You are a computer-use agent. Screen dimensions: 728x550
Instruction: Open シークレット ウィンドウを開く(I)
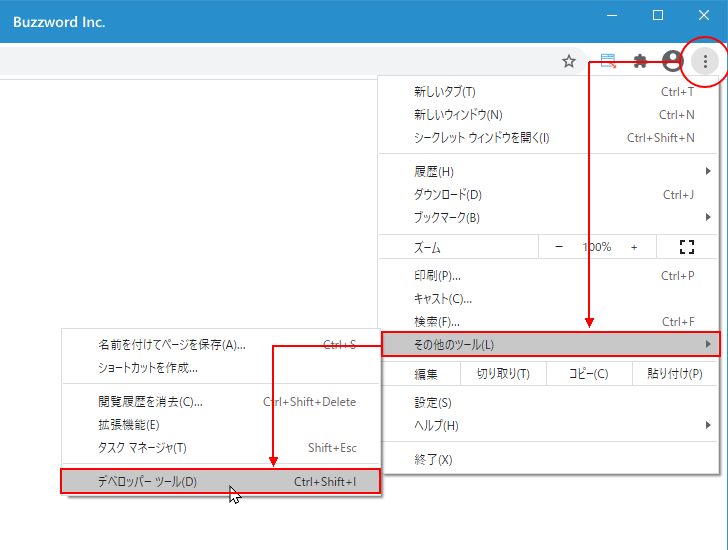click(x=550, y=138)
